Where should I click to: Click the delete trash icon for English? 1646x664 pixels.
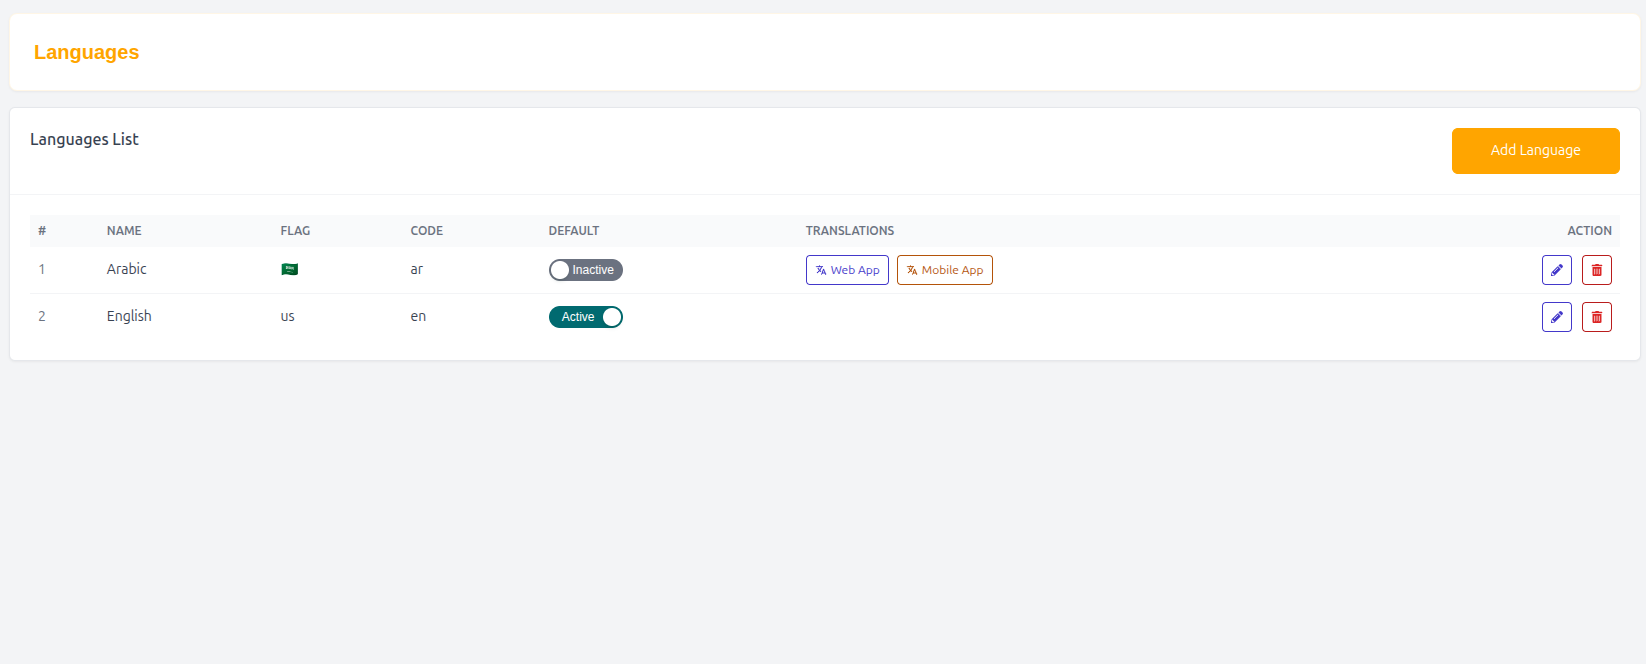click(1597, 317)
